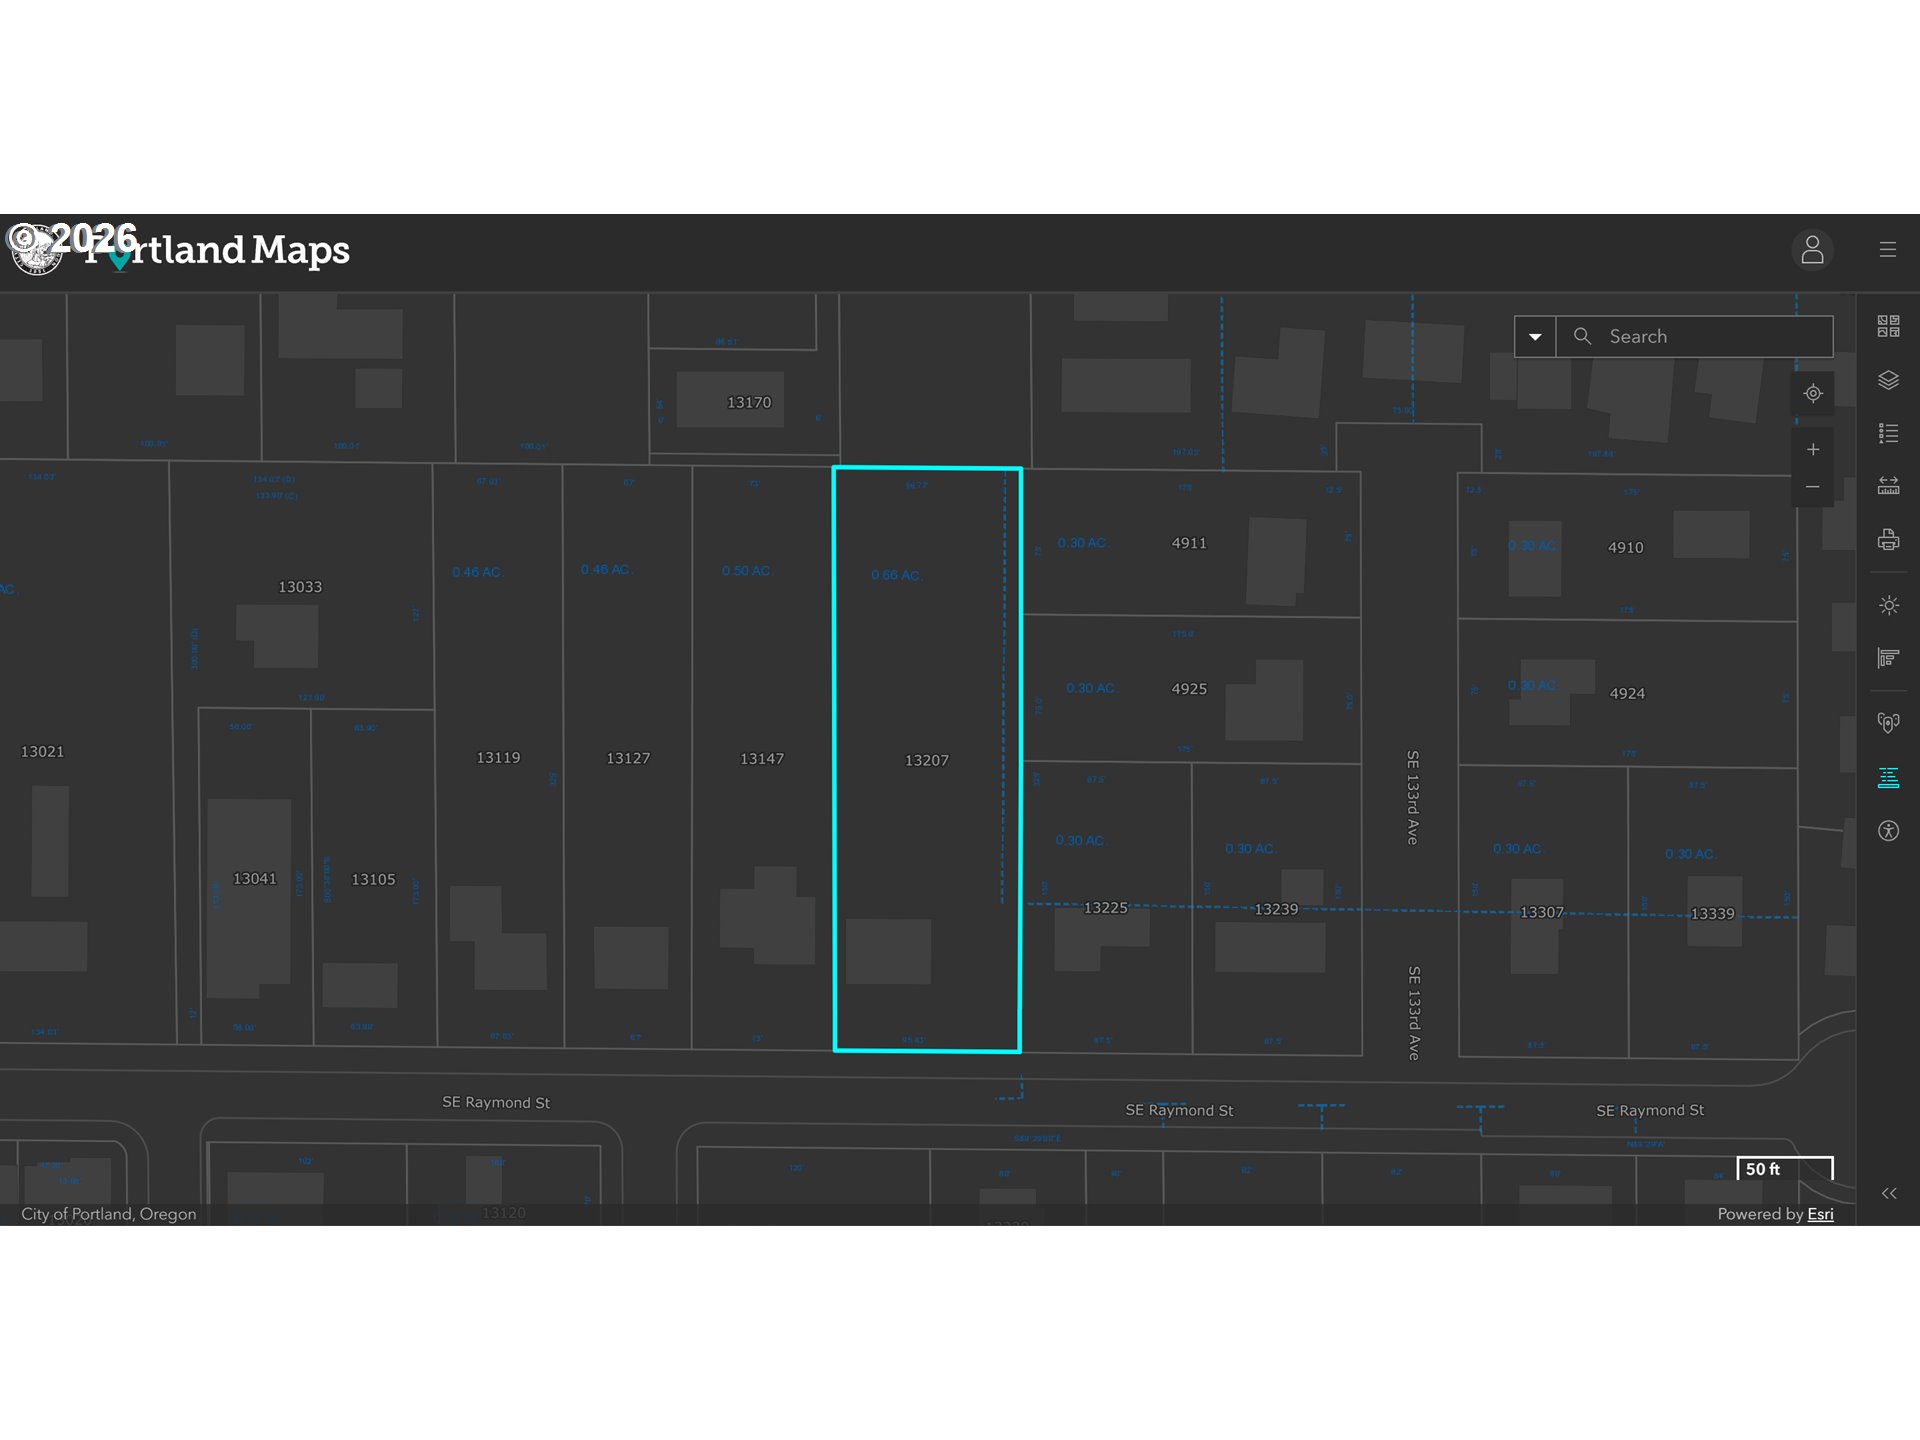This screenshot has height=1440, width=1920.
Task: Click parcel 4911 label
Action: coord(1189,543)
